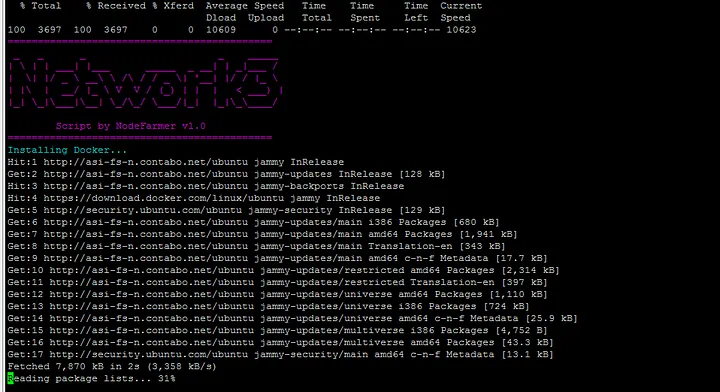The image size is (720, 392).
Task: Click the '% Received' curl column header
Action: tap(116, 6)
